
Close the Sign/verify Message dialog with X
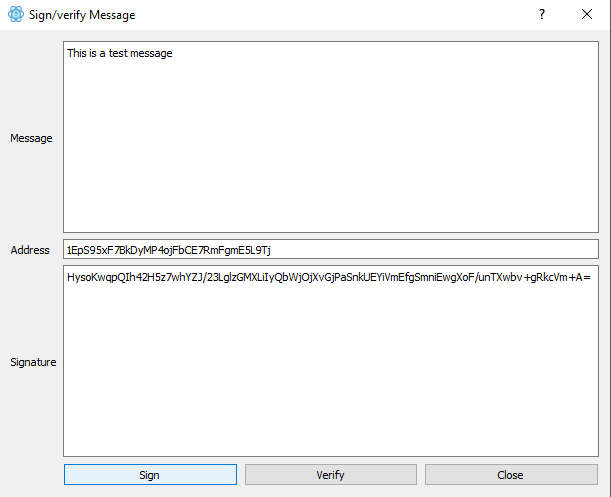[587, 14]
